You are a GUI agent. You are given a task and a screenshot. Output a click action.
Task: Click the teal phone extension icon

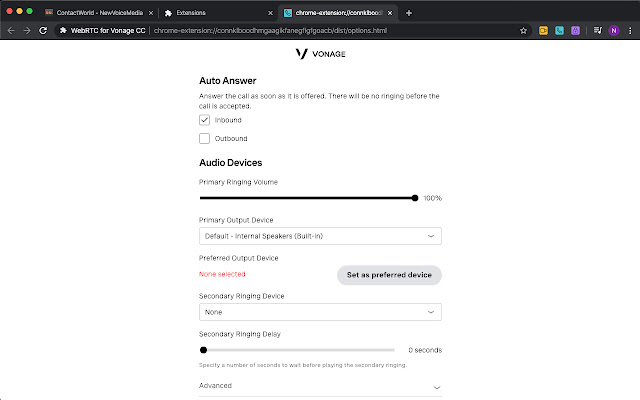coord(559,31)
